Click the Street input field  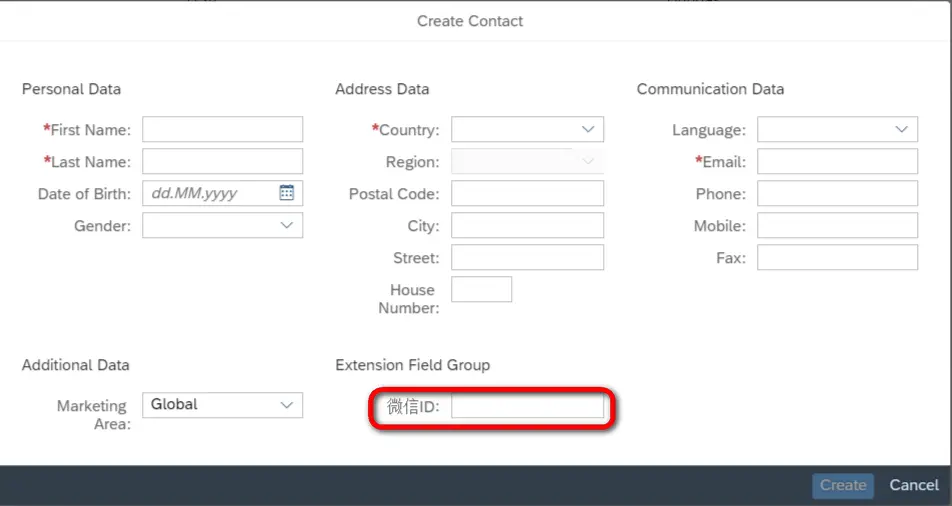528,258
